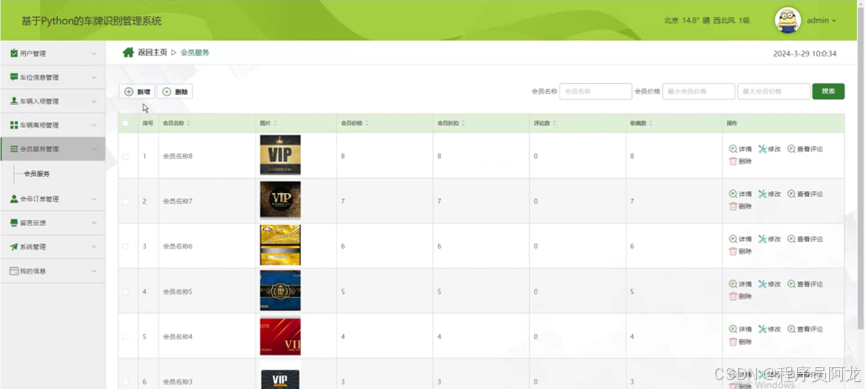Check the checkbox for row 会员名称8
The height and width of the screenshot is (389, 865).
coord(125,156)
